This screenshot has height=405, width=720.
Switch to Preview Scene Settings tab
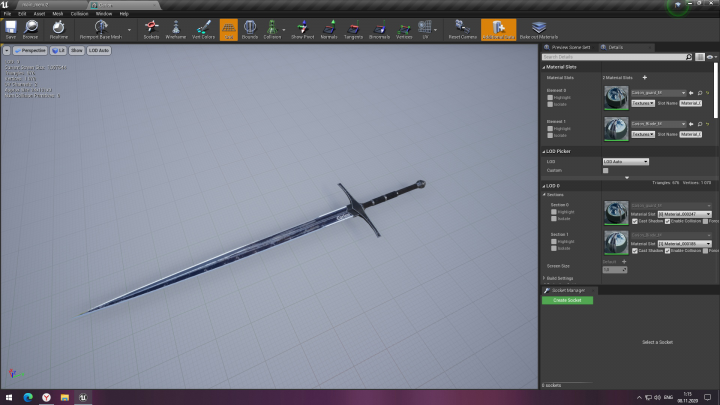[x=568, y=47]
